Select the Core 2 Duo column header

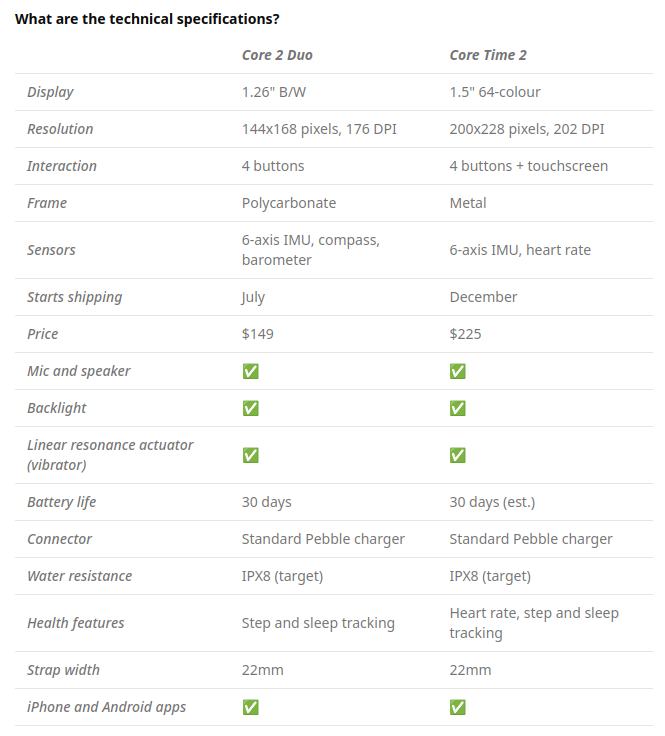[277, 55]
